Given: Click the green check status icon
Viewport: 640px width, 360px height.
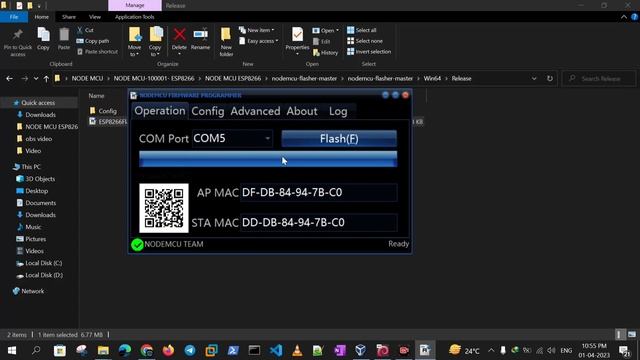Looking at the screenshot, I should (x=137, y=244).
